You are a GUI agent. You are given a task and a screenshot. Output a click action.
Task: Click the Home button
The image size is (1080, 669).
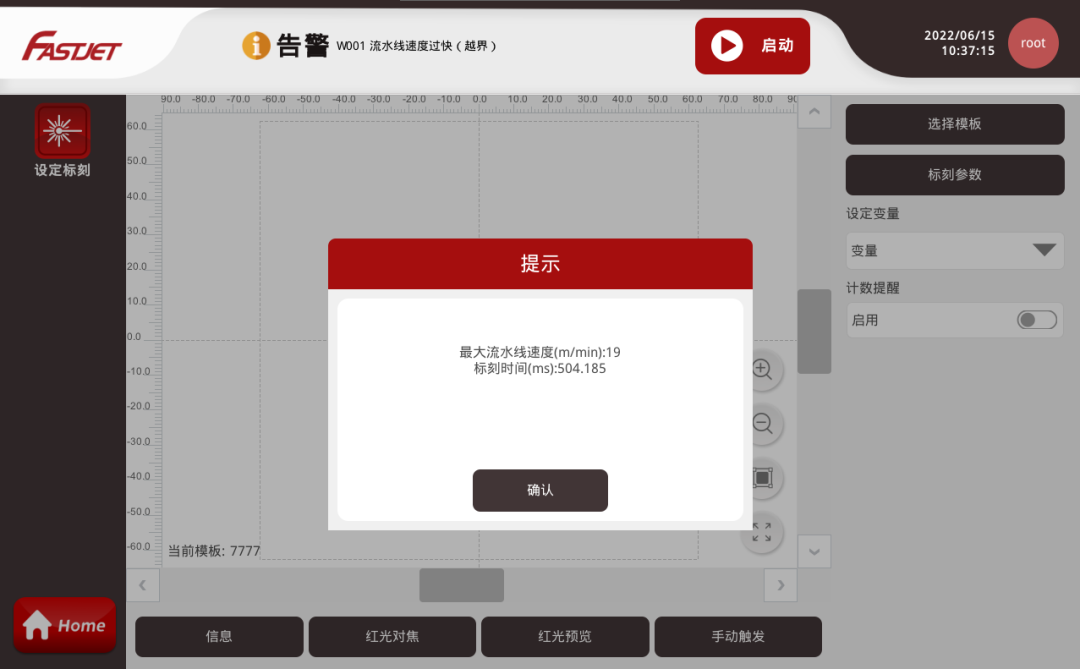point(64,626)
